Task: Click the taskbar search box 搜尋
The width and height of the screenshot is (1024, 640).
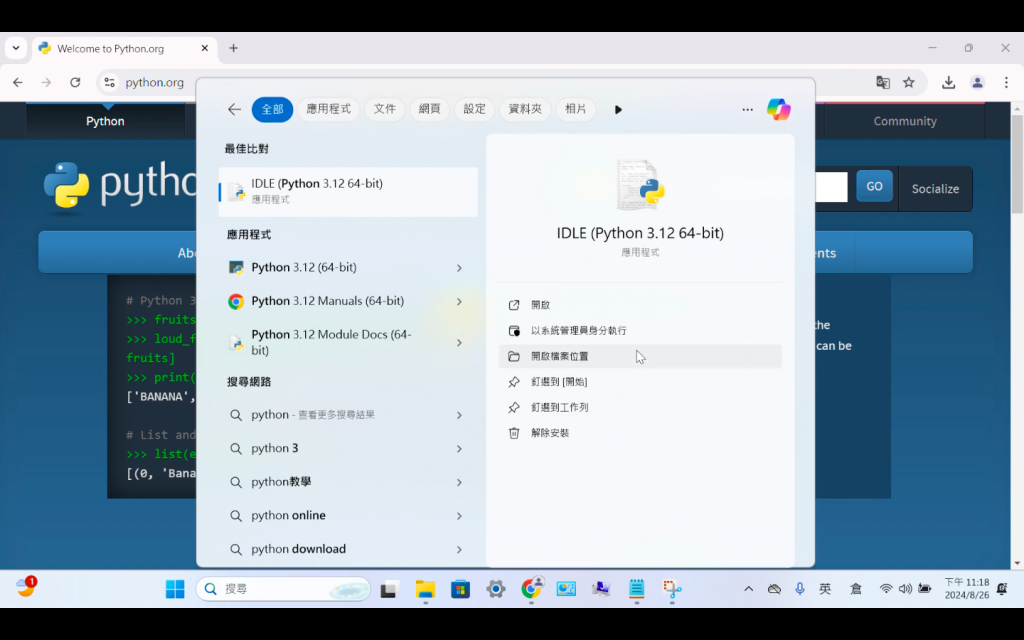Action: point(283,588)
